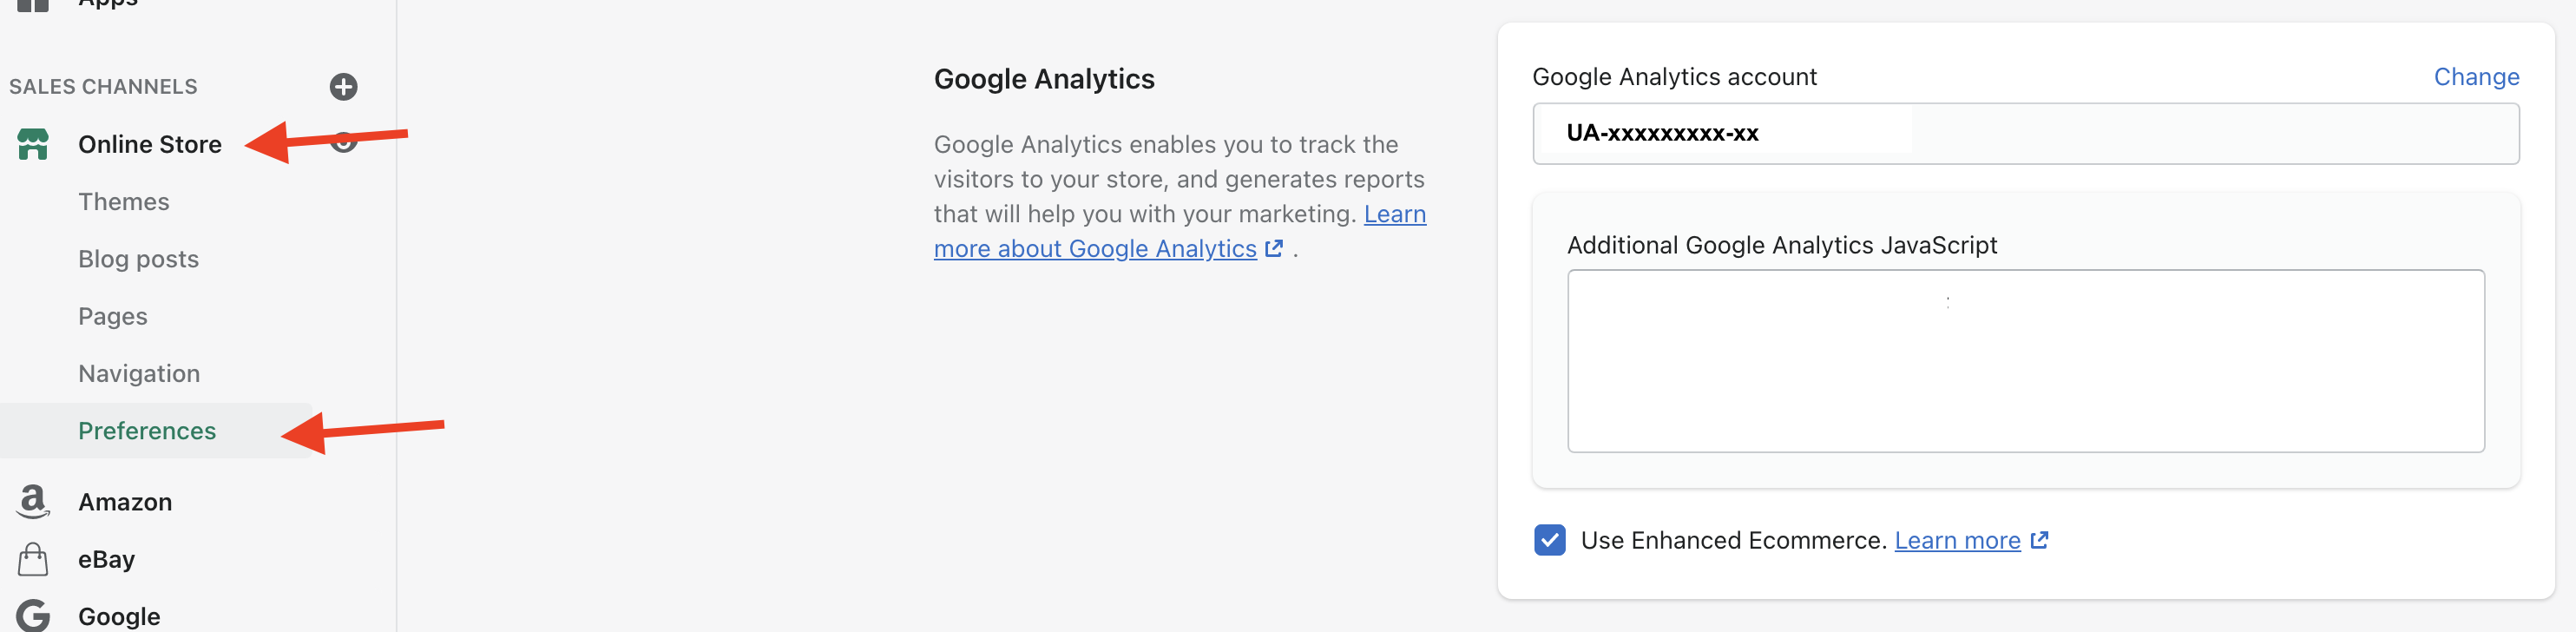Click Change for Google Analytics account

click(2475, 77)
